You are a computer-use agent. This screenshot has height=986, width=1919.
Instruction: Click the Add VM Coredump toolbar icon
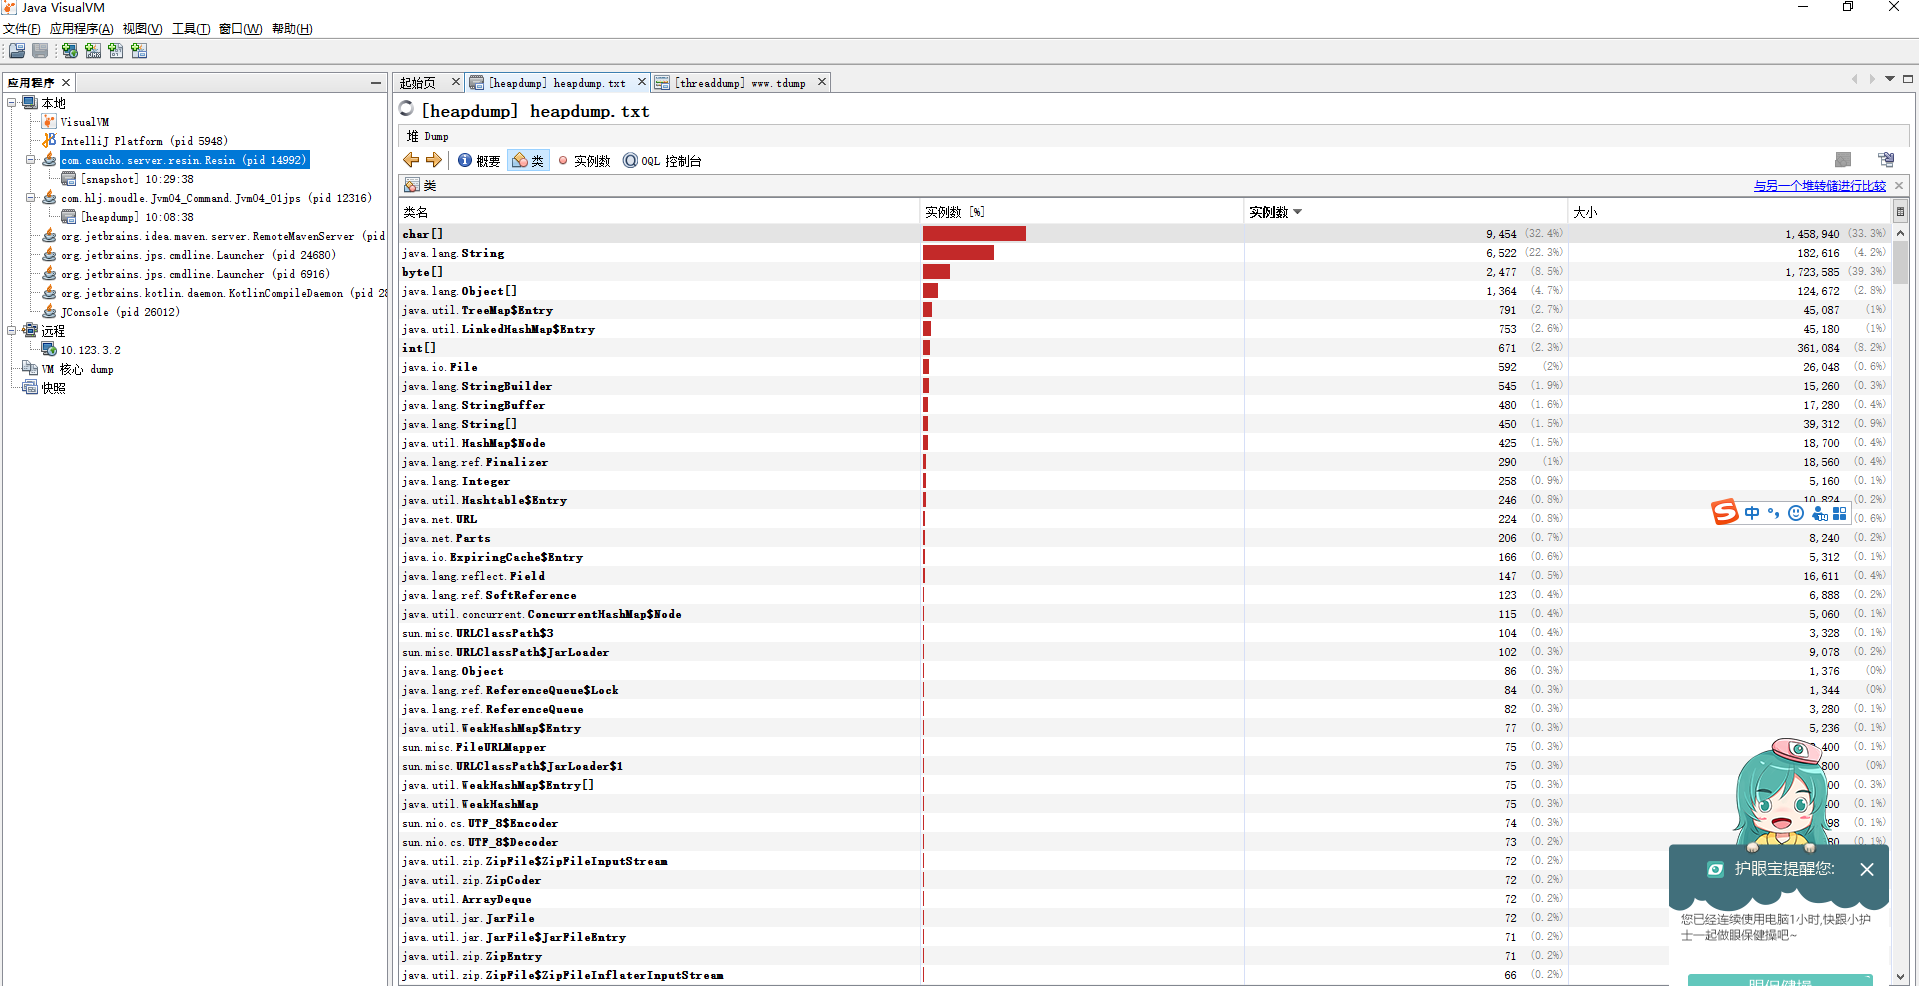(116, 51)
